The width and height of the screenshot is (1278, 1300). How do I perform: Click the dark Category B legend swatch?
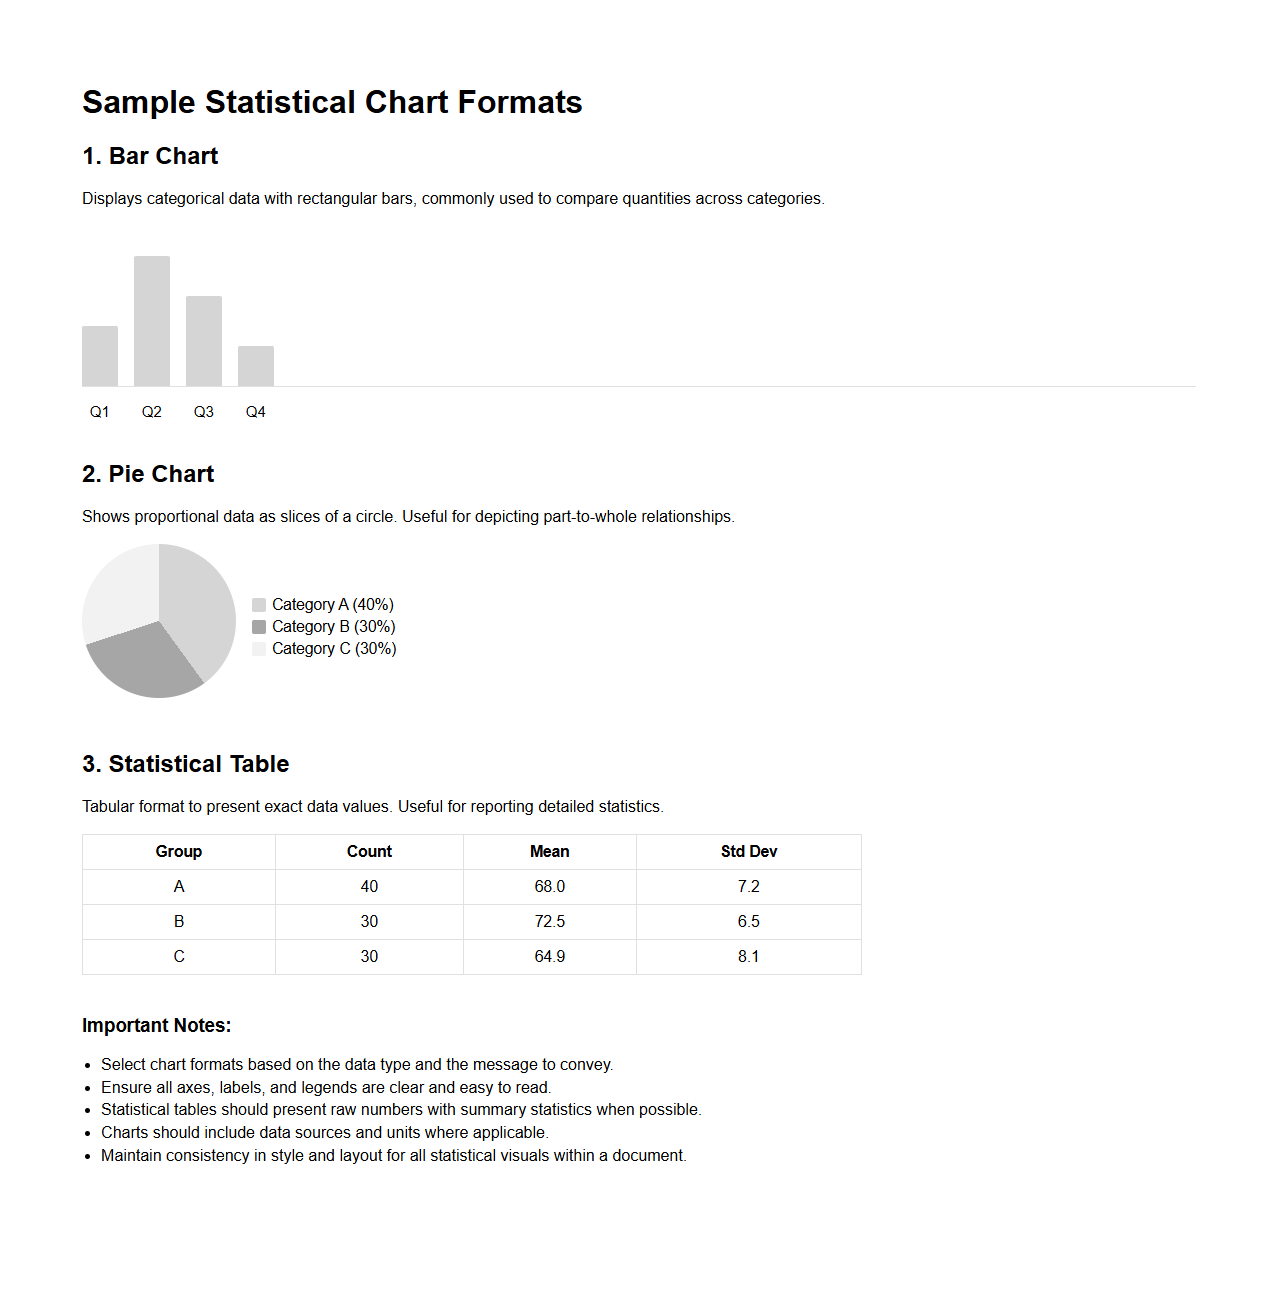pos(259,627)
